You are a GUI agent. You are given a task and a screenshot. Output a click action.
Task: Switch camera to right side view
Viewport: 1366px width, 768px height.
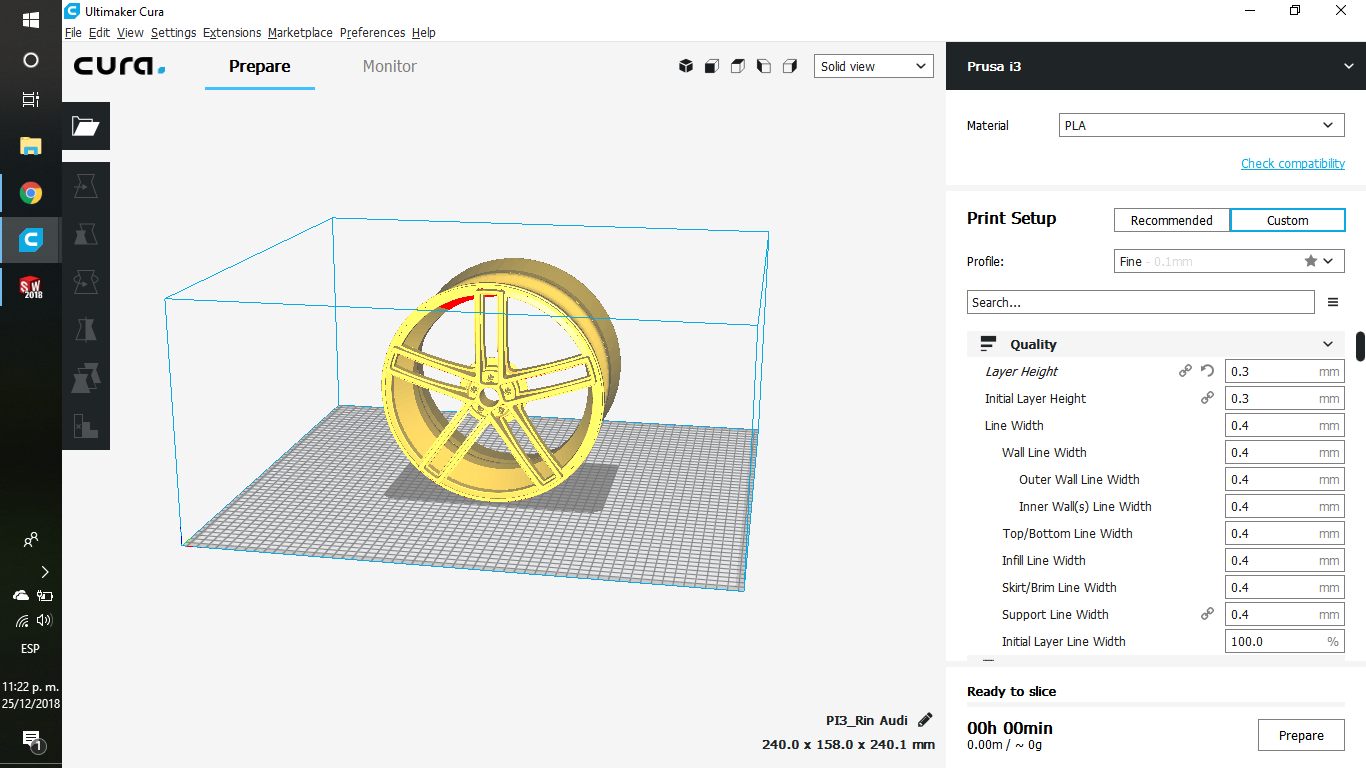790,66
